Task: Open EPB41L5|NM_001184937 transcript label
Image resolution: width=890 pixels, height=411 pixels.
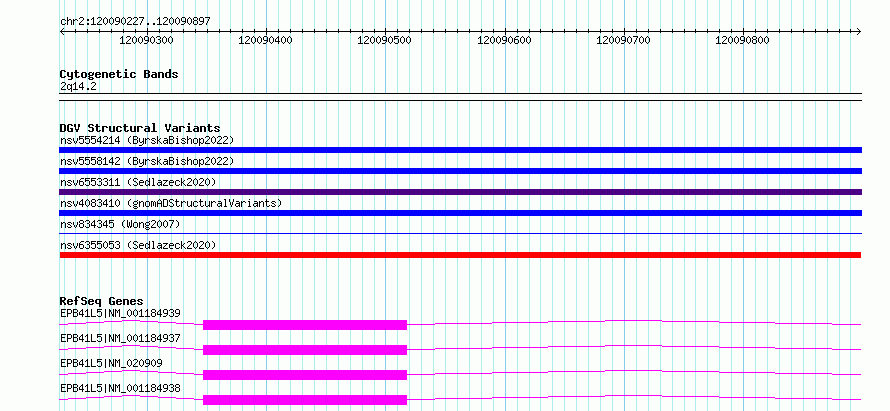Action: click(120, 338)
